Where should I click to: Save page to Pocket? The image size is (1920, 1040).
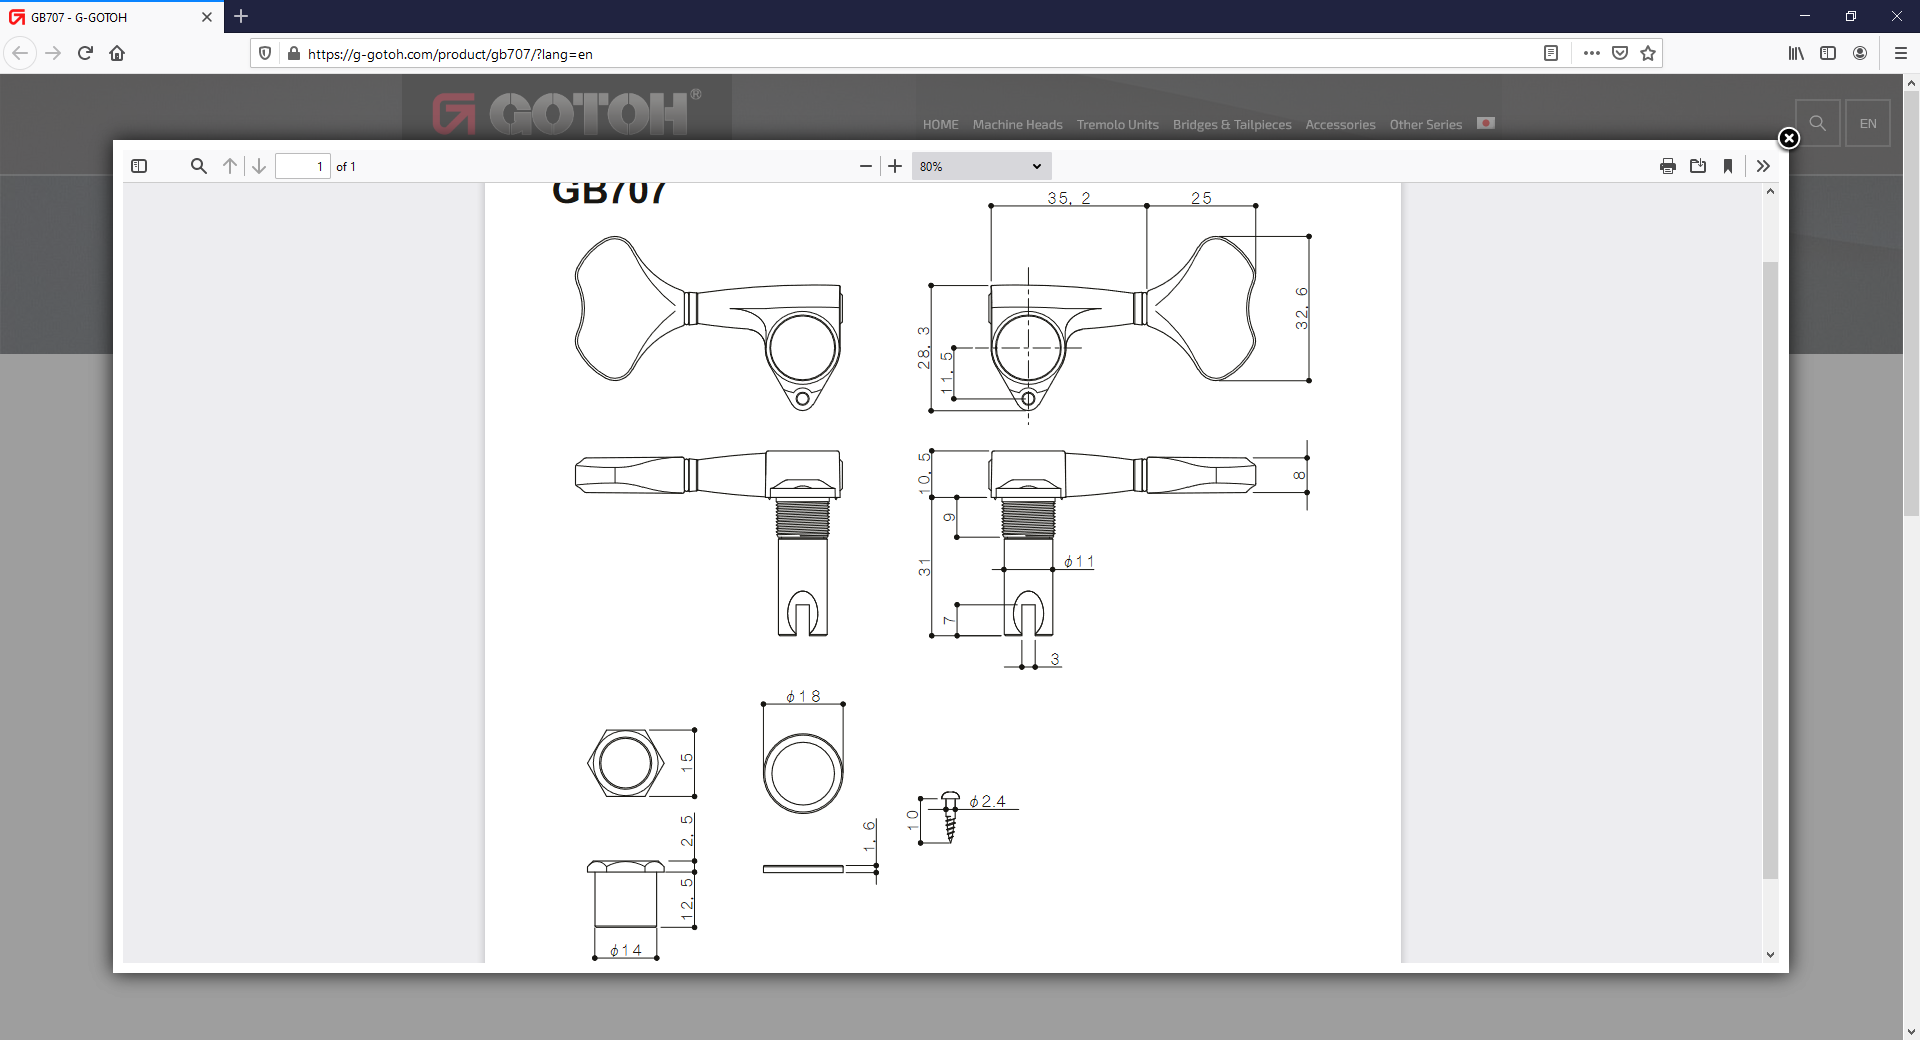(x=1620, y=53)
